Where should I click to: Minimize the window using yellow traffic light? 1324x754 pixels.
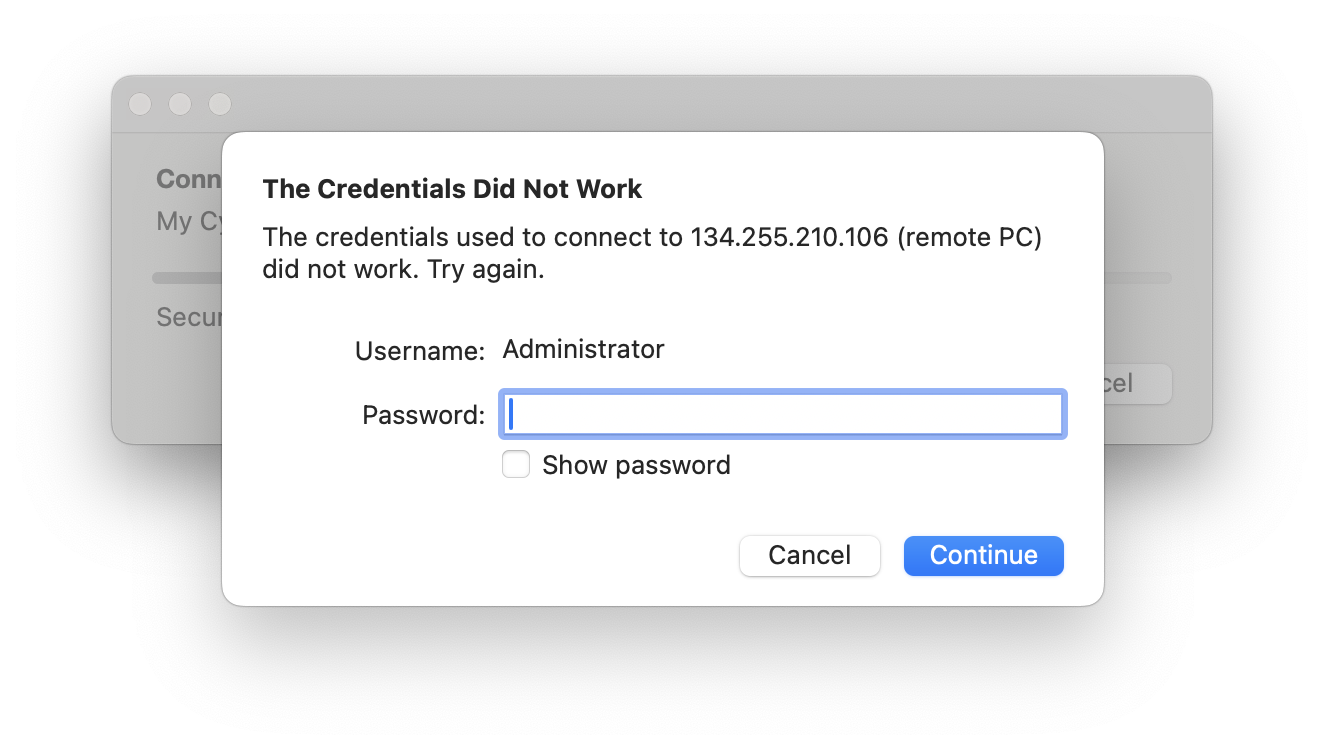(180, 104)
